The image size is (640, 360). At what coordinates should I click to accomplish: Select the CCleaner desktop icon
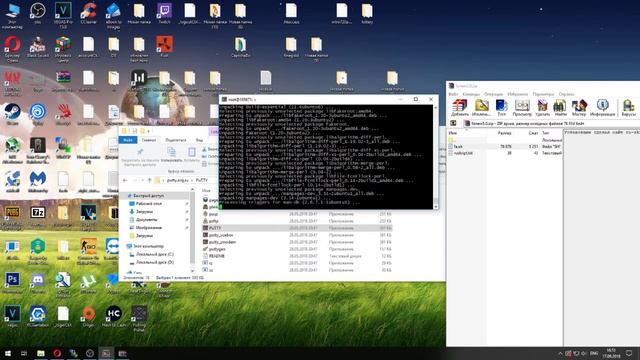click(x=88, y=13)
